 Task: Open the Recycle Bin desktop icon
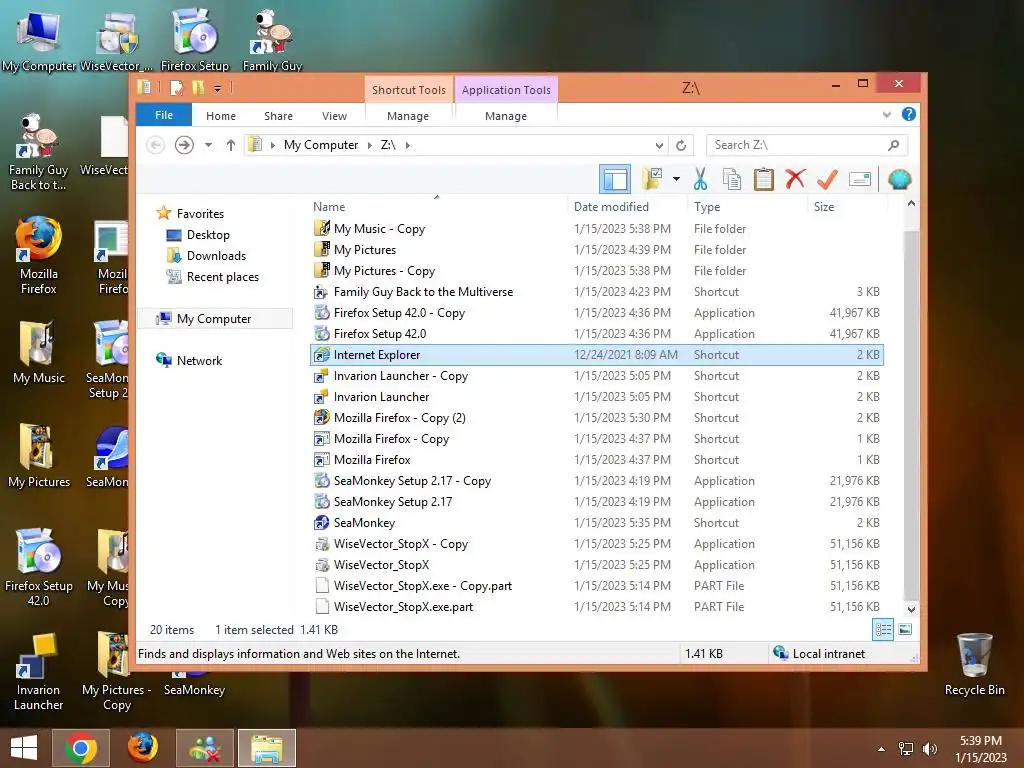click(x=974, y=664)
